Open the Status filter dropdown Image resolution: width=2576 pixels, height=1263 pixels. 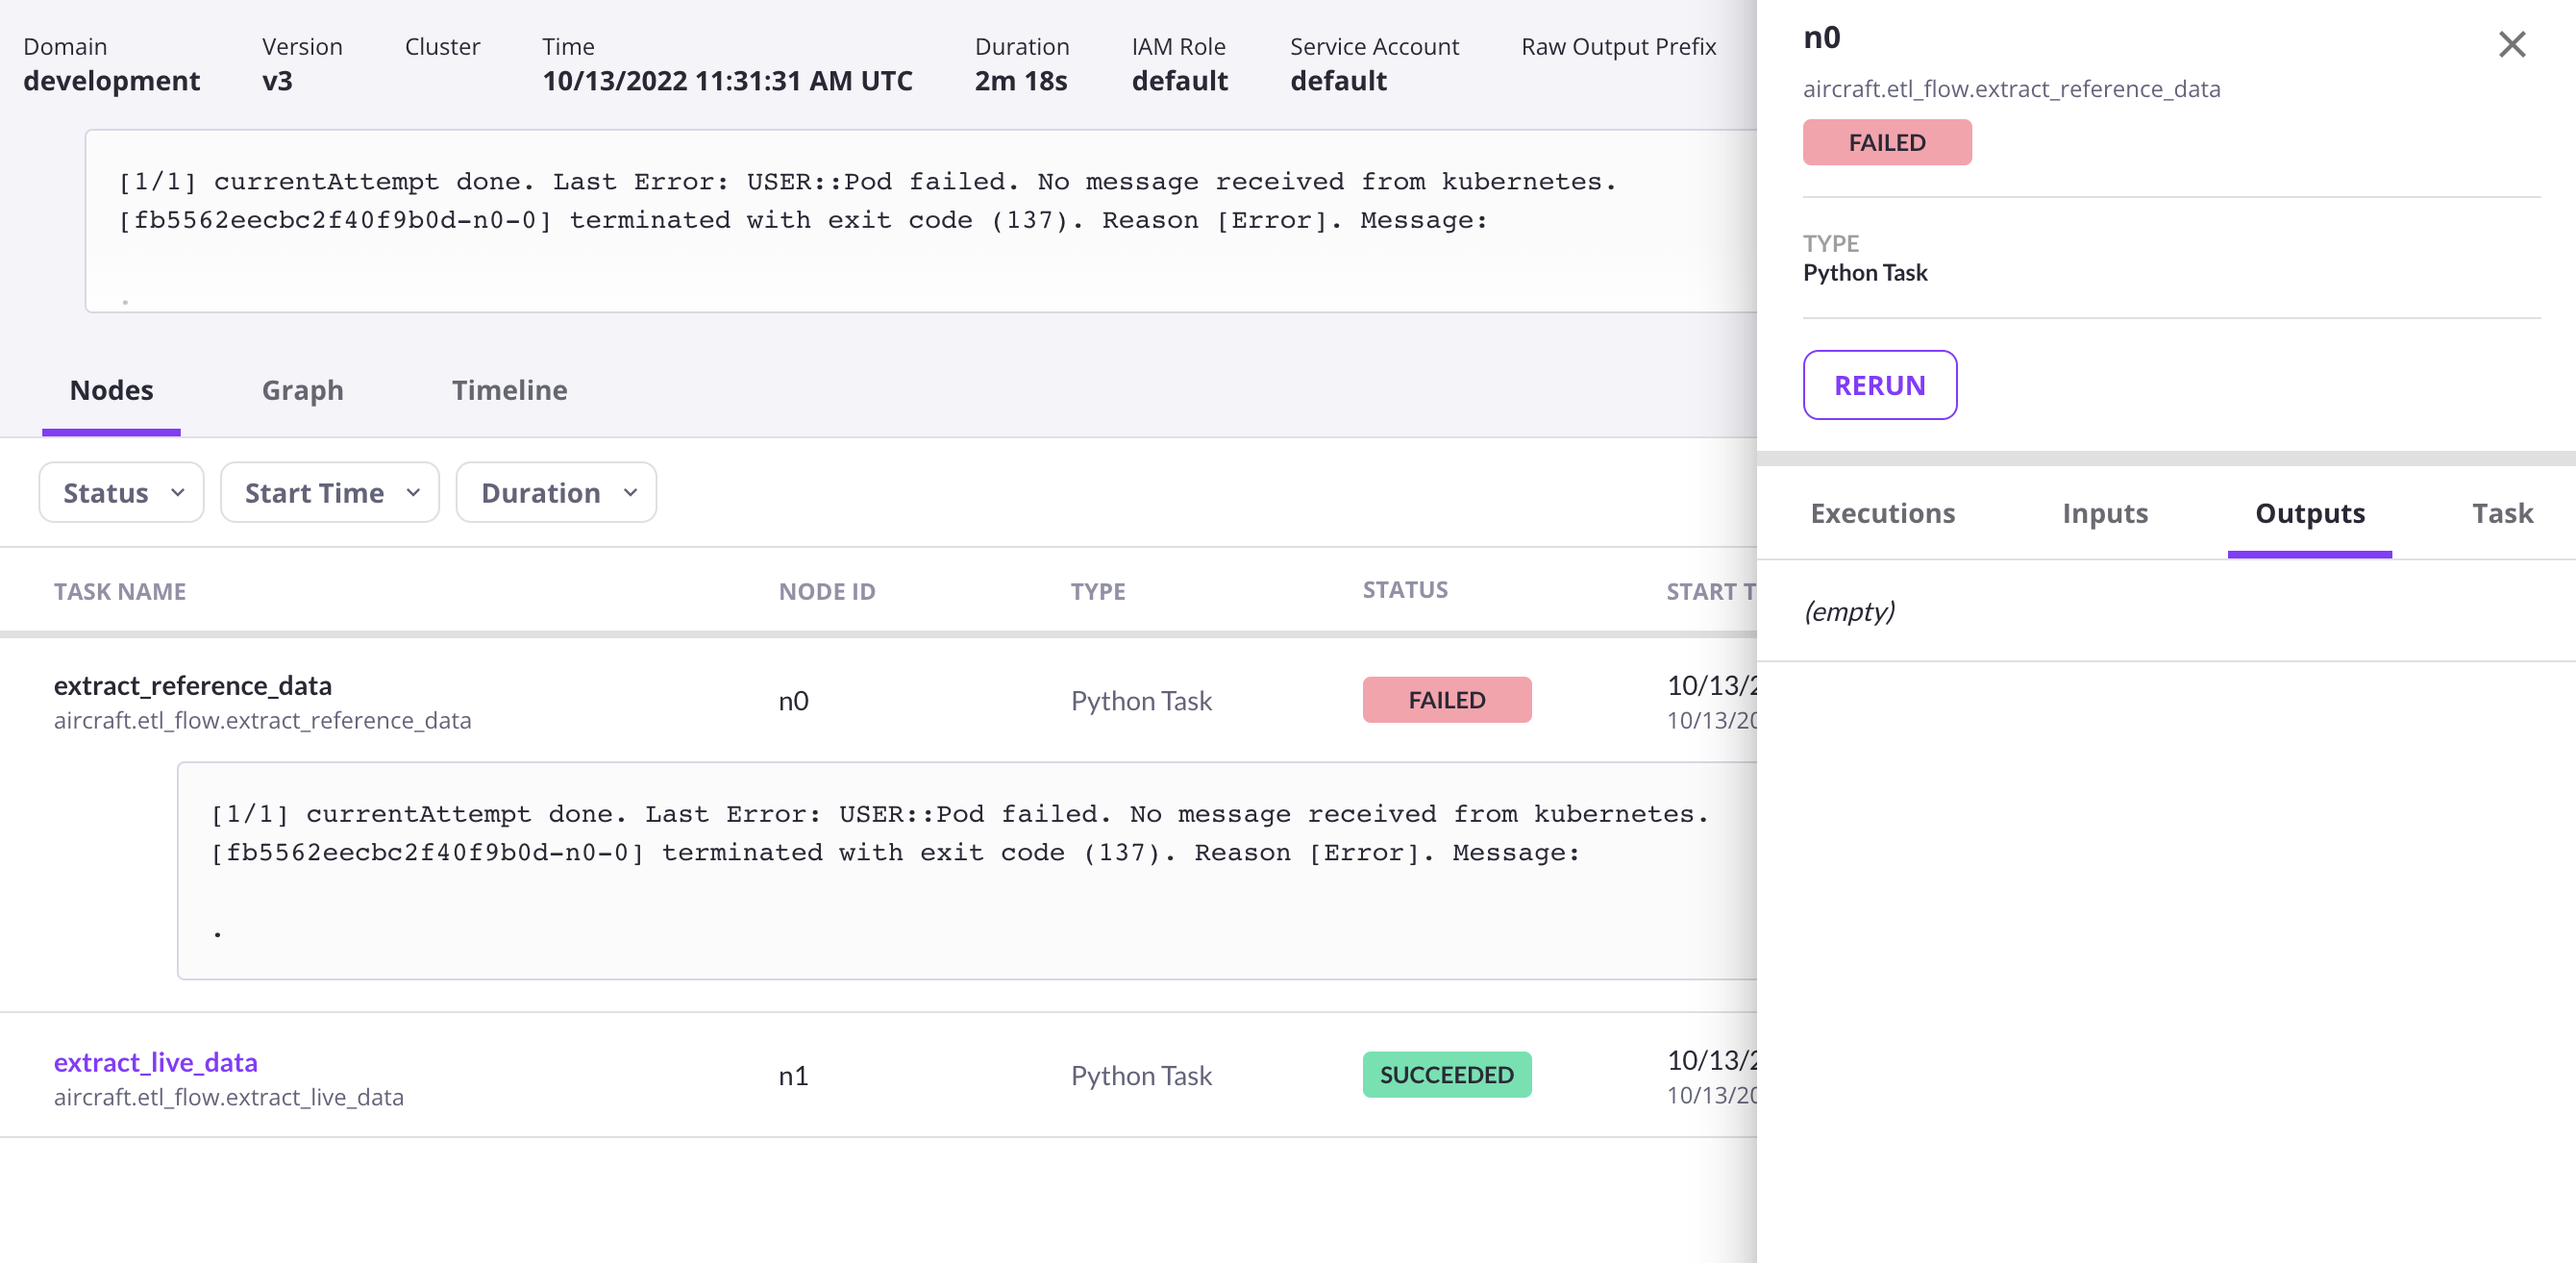(x=122, y=492)
